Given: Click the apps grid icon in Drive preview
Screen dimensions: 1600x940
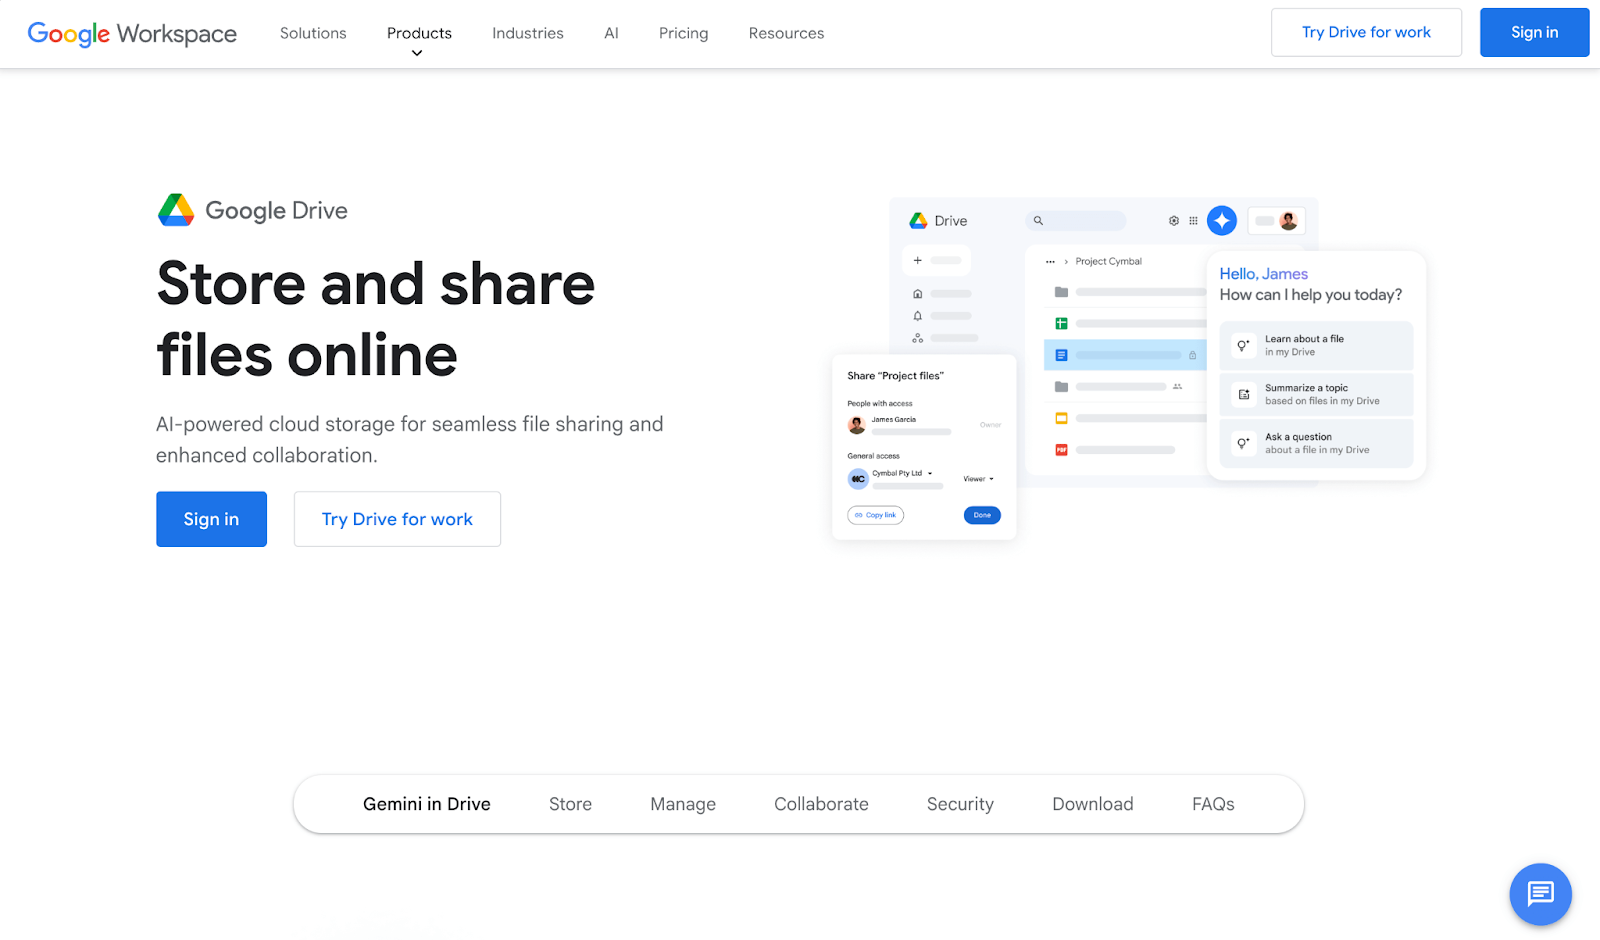Looking at the screenshot, I should (1193, 221).
